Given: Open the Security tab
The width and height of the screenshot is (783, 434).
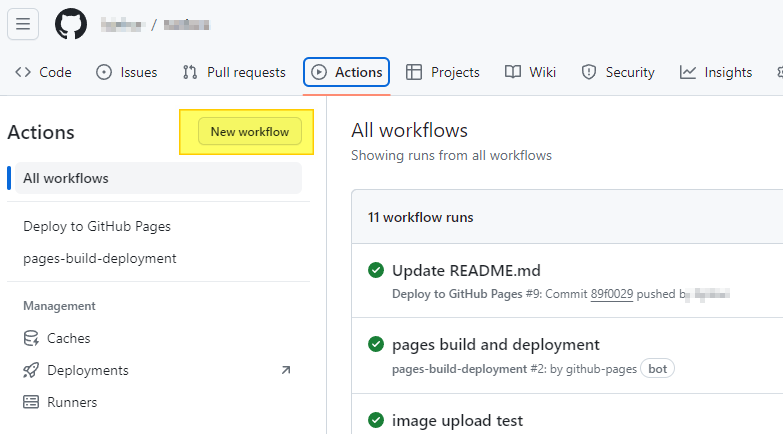Looking at the screenshot, I should (618, 72).
